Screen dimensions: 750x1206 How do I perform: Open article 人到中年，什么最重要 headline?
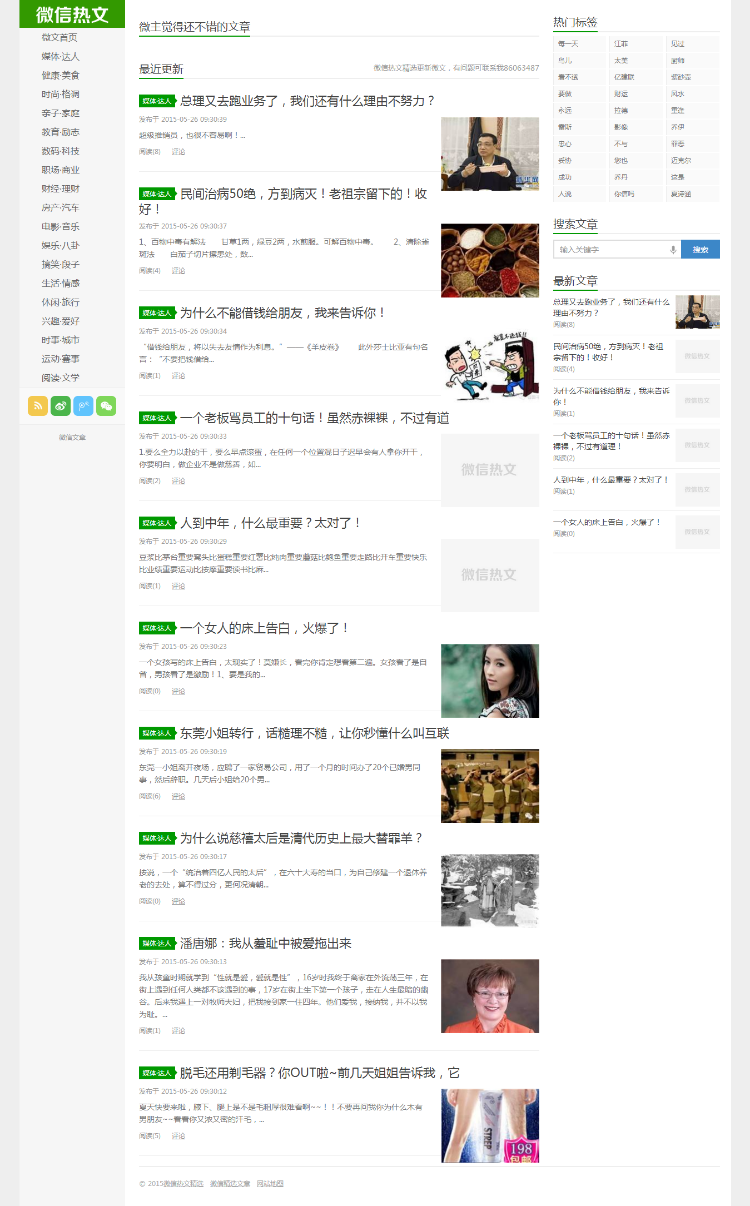point(271,523)
